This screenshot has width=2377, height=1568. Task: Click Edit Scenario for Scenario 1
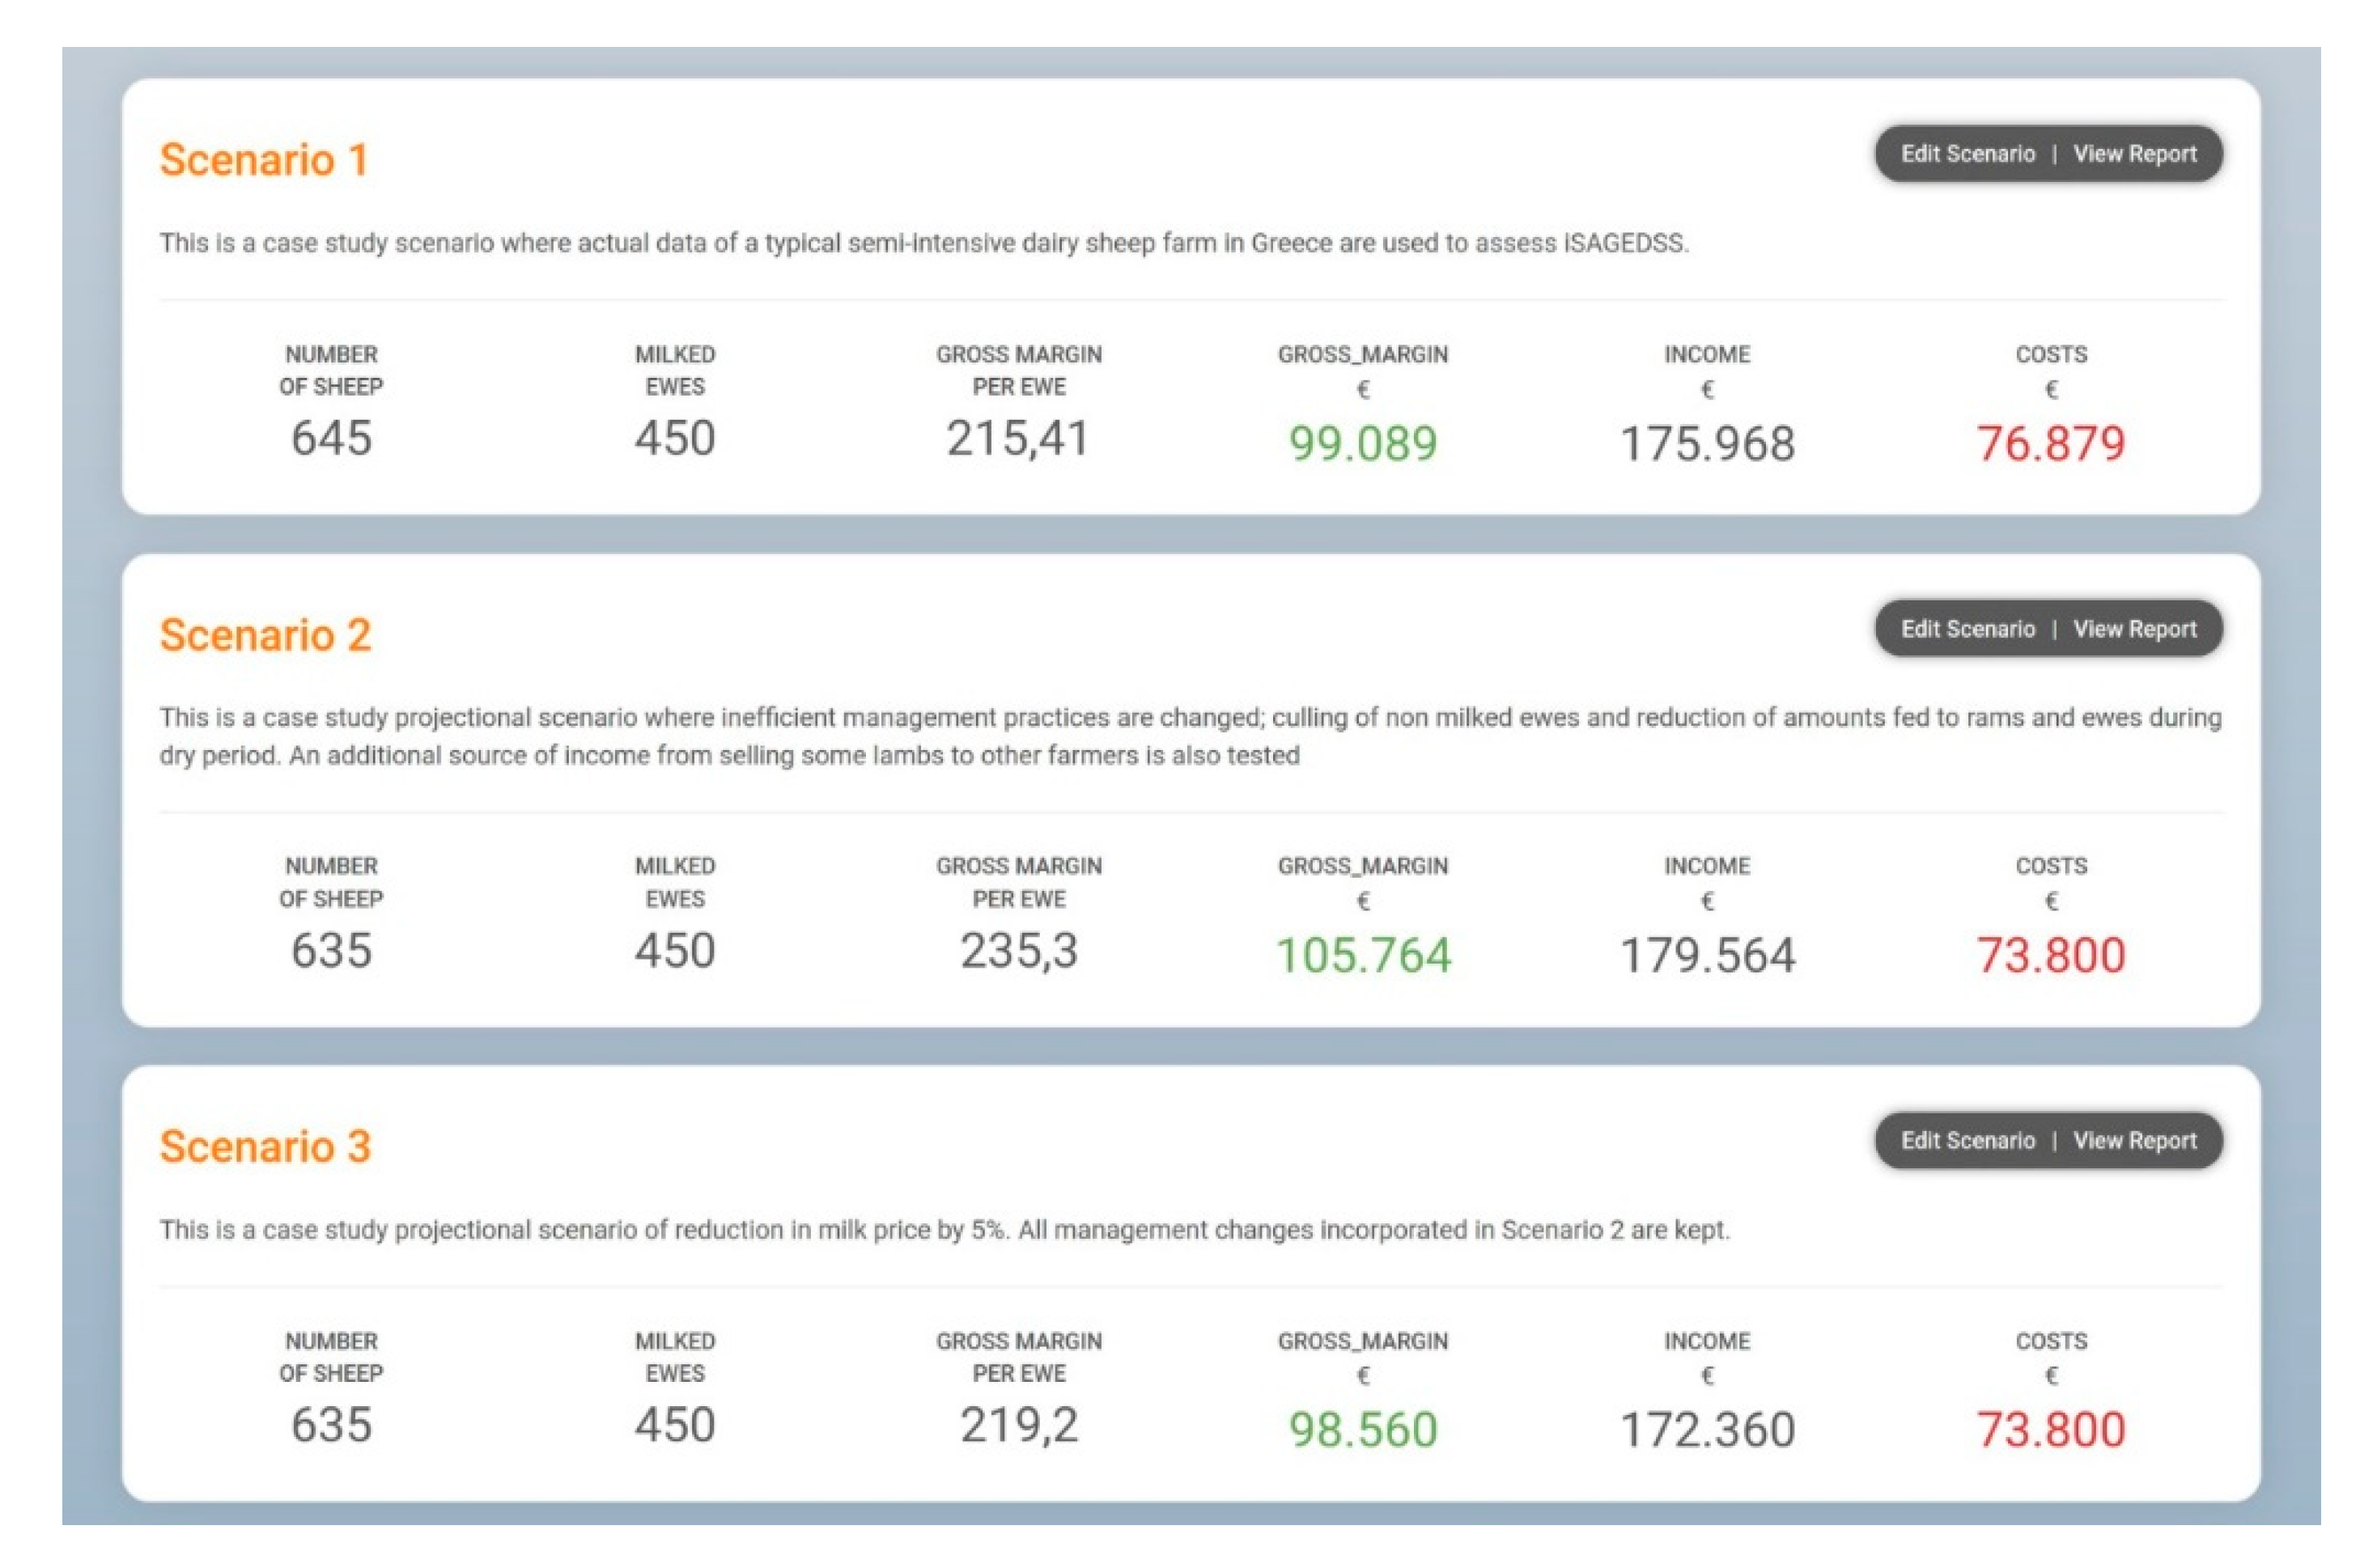1967,154
